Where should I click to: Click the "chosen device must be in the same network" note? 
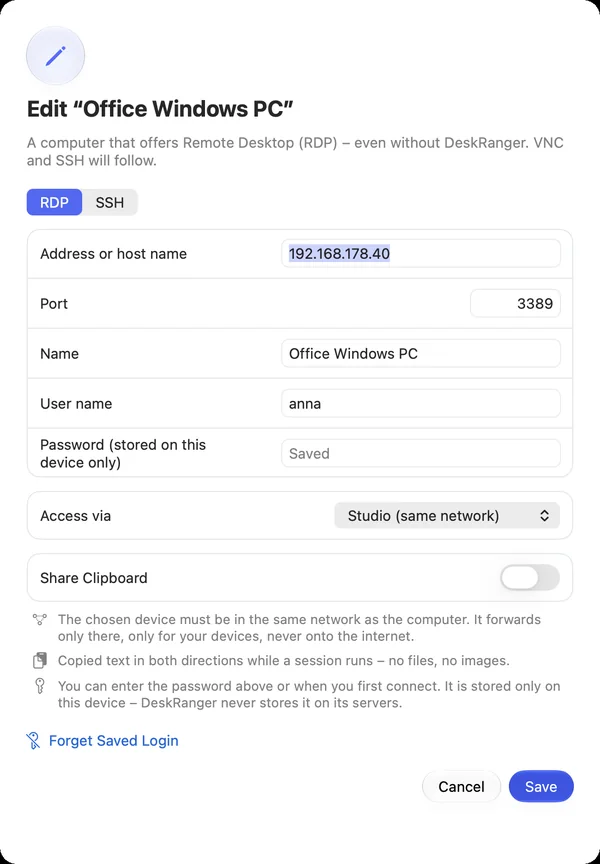(x=299, y=628)
